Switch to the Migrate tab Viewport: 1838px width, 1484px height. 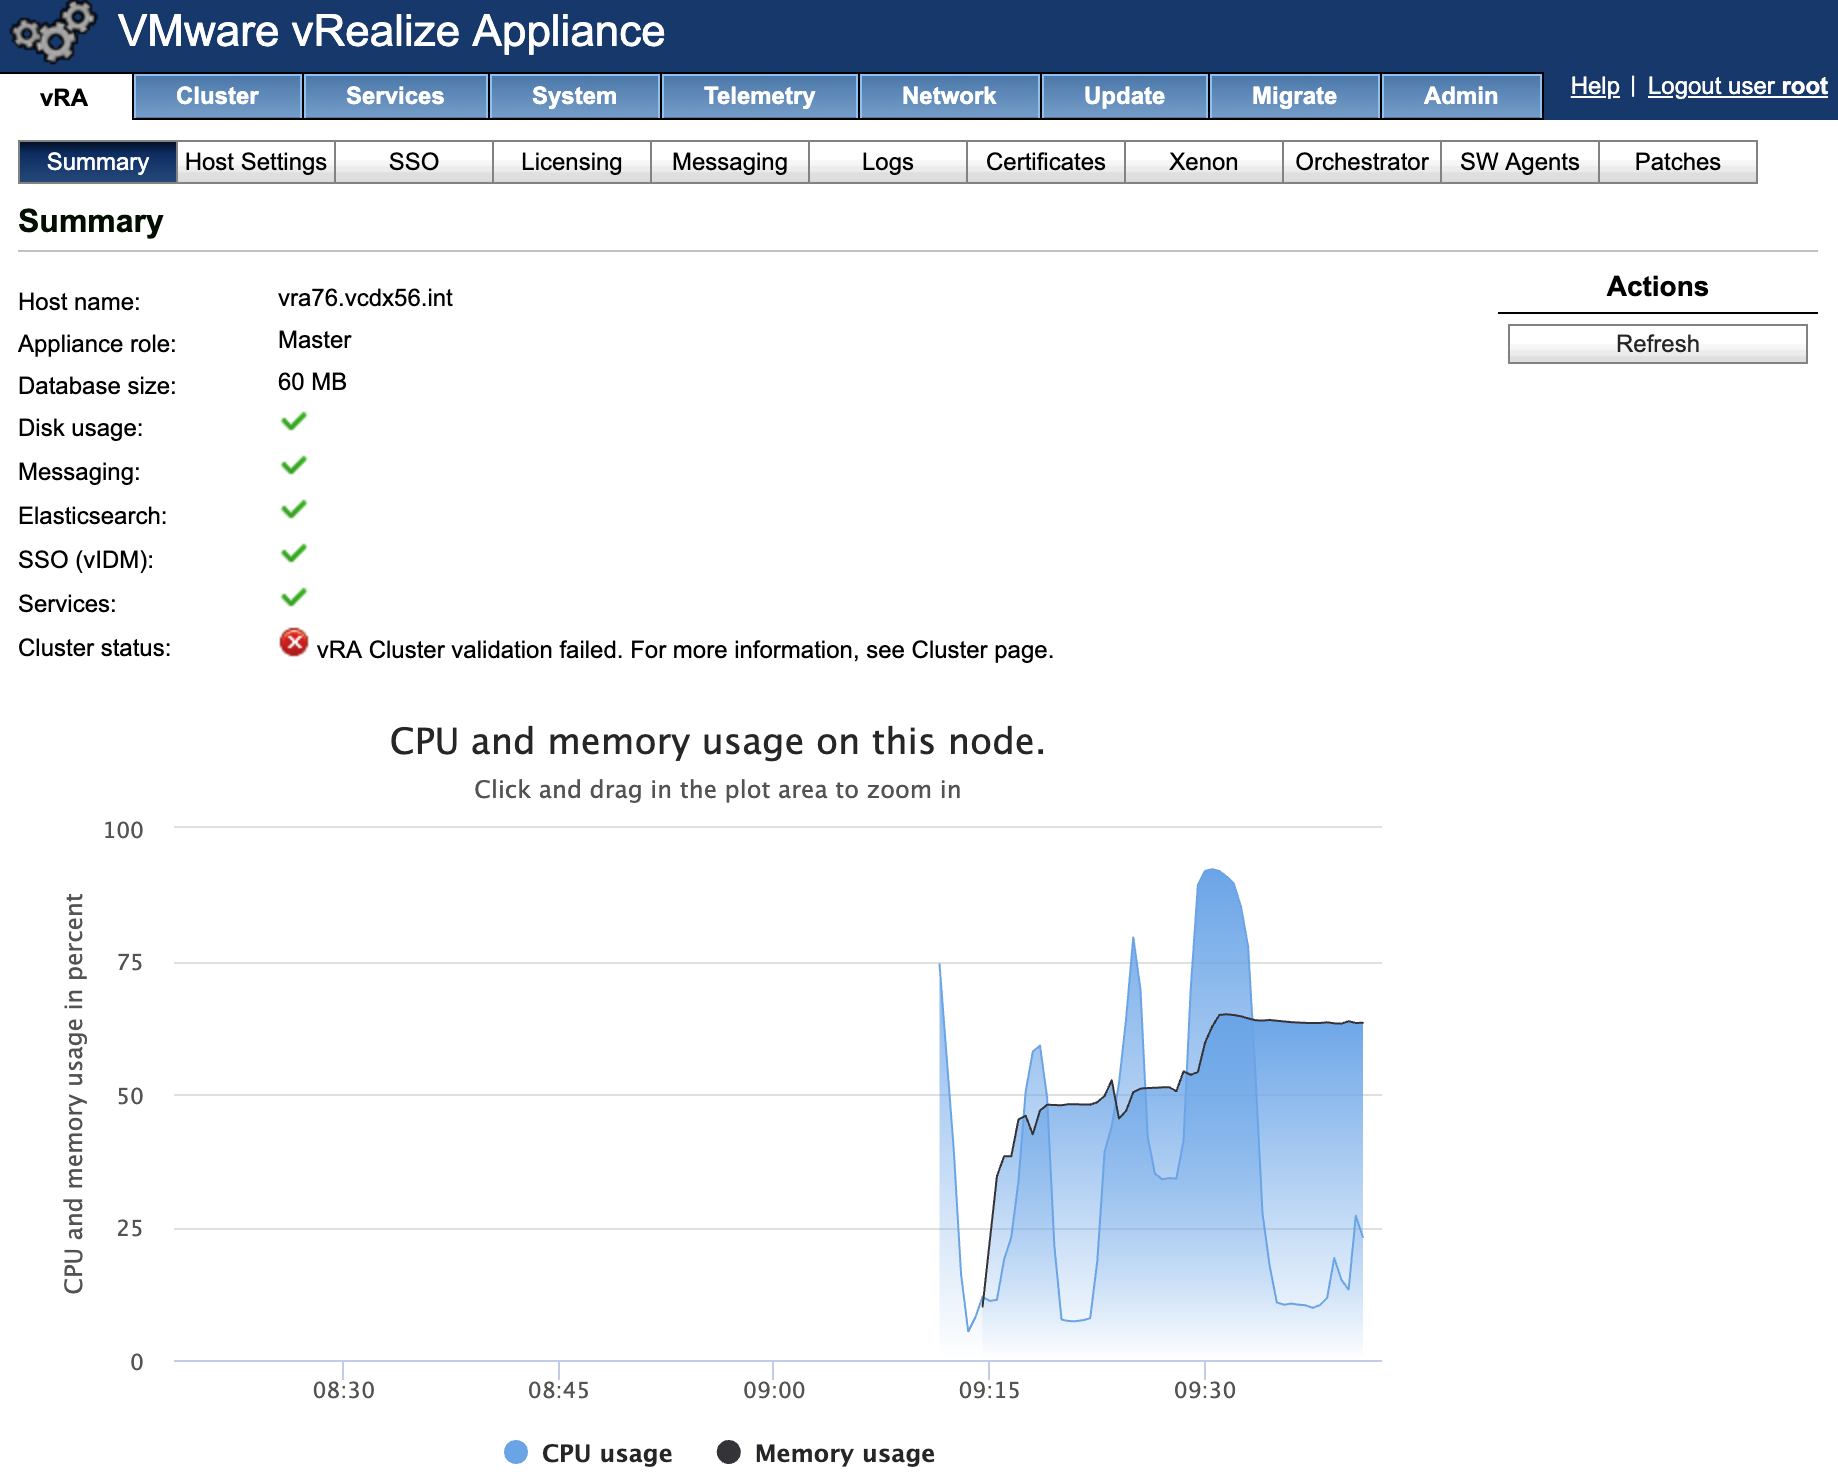pyautogui.click(x=1294, y=96)
